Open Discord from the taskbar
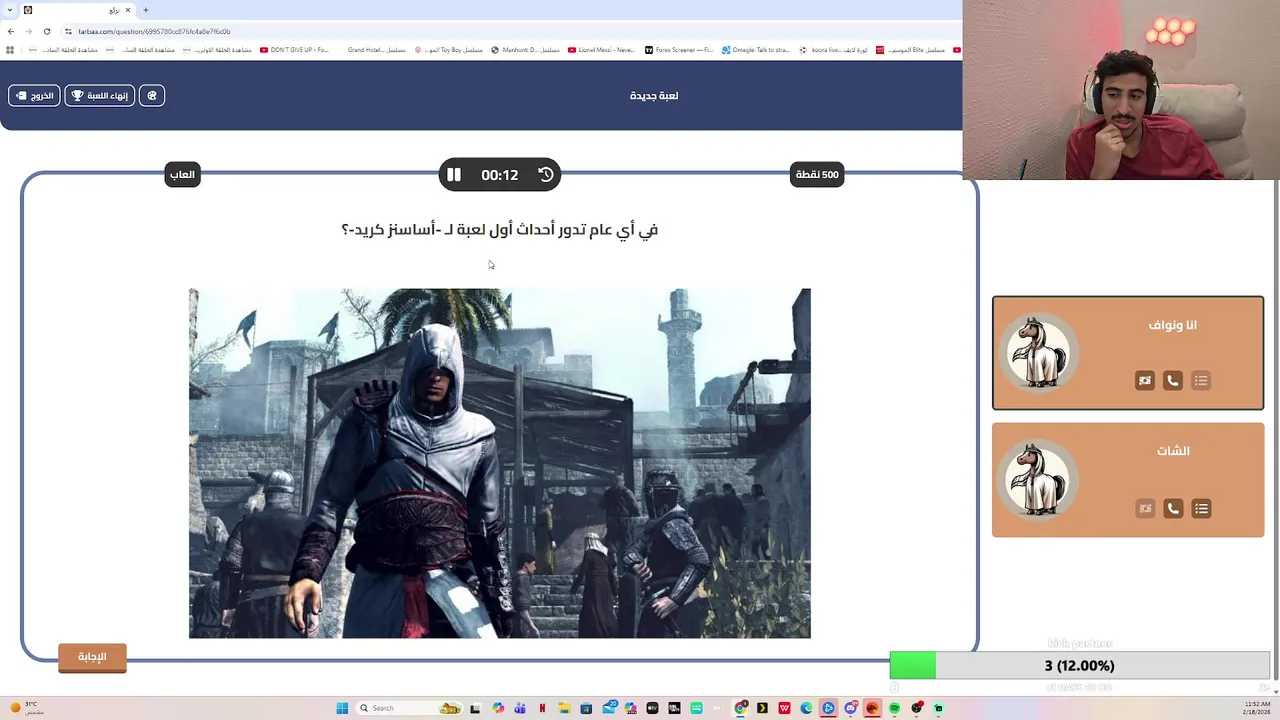 click(850, 708)
